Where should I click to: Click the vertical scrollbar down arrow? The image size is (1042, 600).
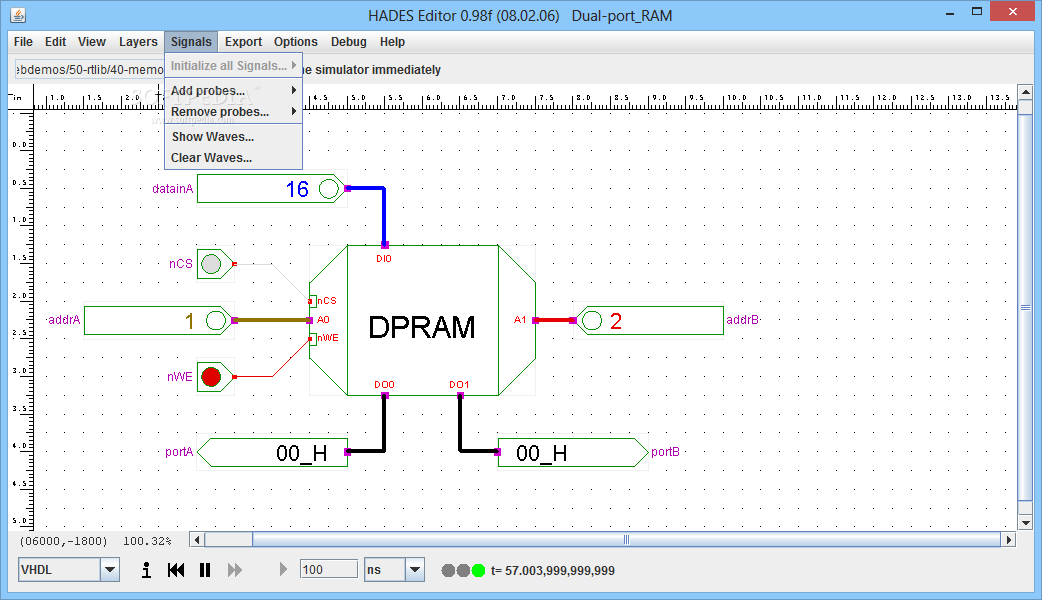tap(1025, 523)
